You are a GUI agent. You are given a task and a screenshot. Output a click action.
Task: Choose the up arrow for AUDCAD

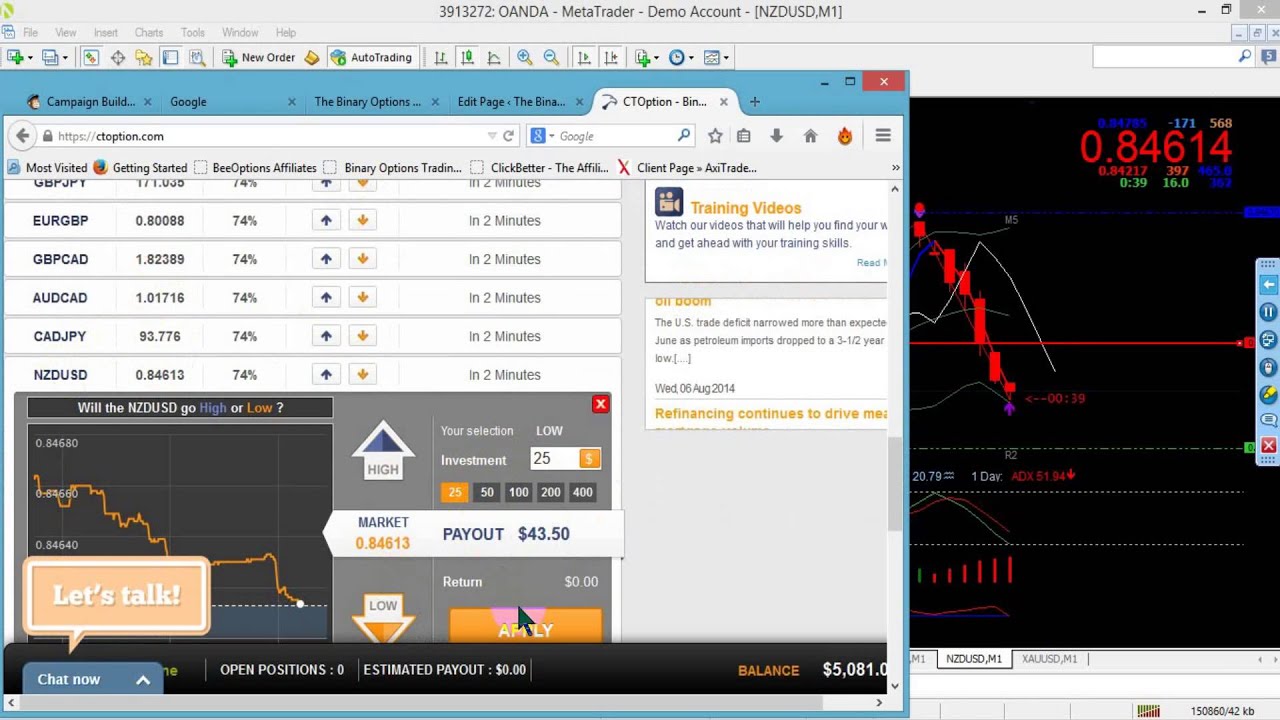pyautogui.click(x=326, y=297)
